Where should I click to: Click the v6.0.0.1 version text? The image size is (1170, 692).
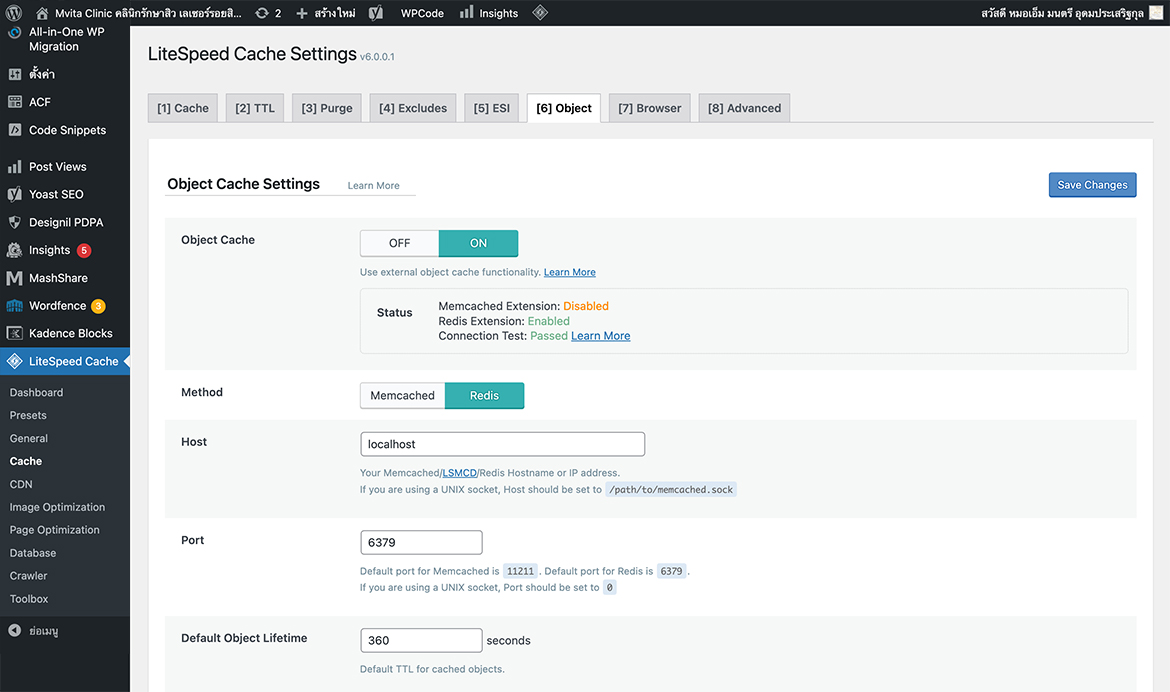pyautogui.click(x=378, y=57)
